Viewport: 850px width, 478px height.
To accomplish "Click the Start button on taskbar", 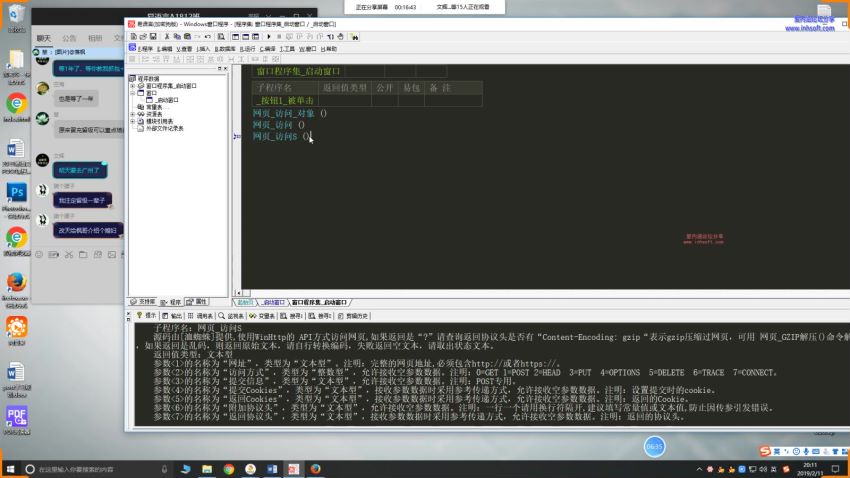I will point(11,468).
